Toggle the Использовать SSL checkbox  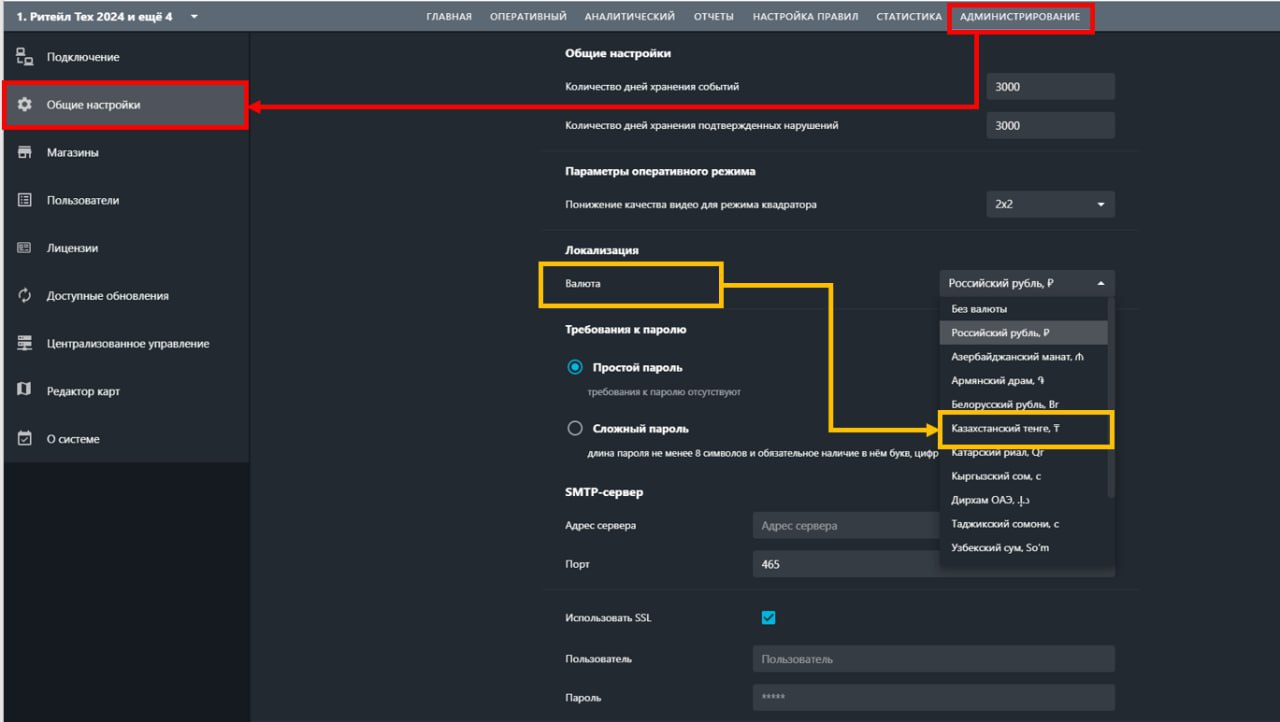(x=768, y=617)
